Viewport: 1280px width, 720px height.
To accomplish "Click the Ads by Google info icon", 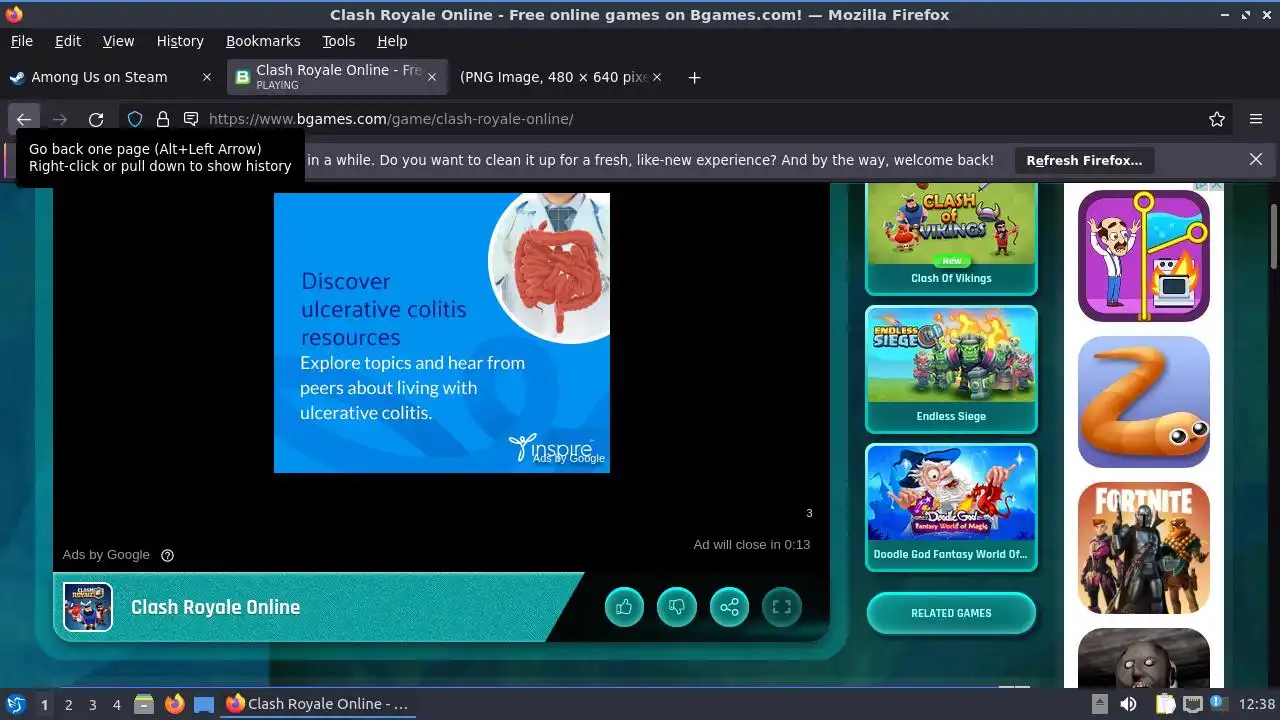I will (168, 555).
